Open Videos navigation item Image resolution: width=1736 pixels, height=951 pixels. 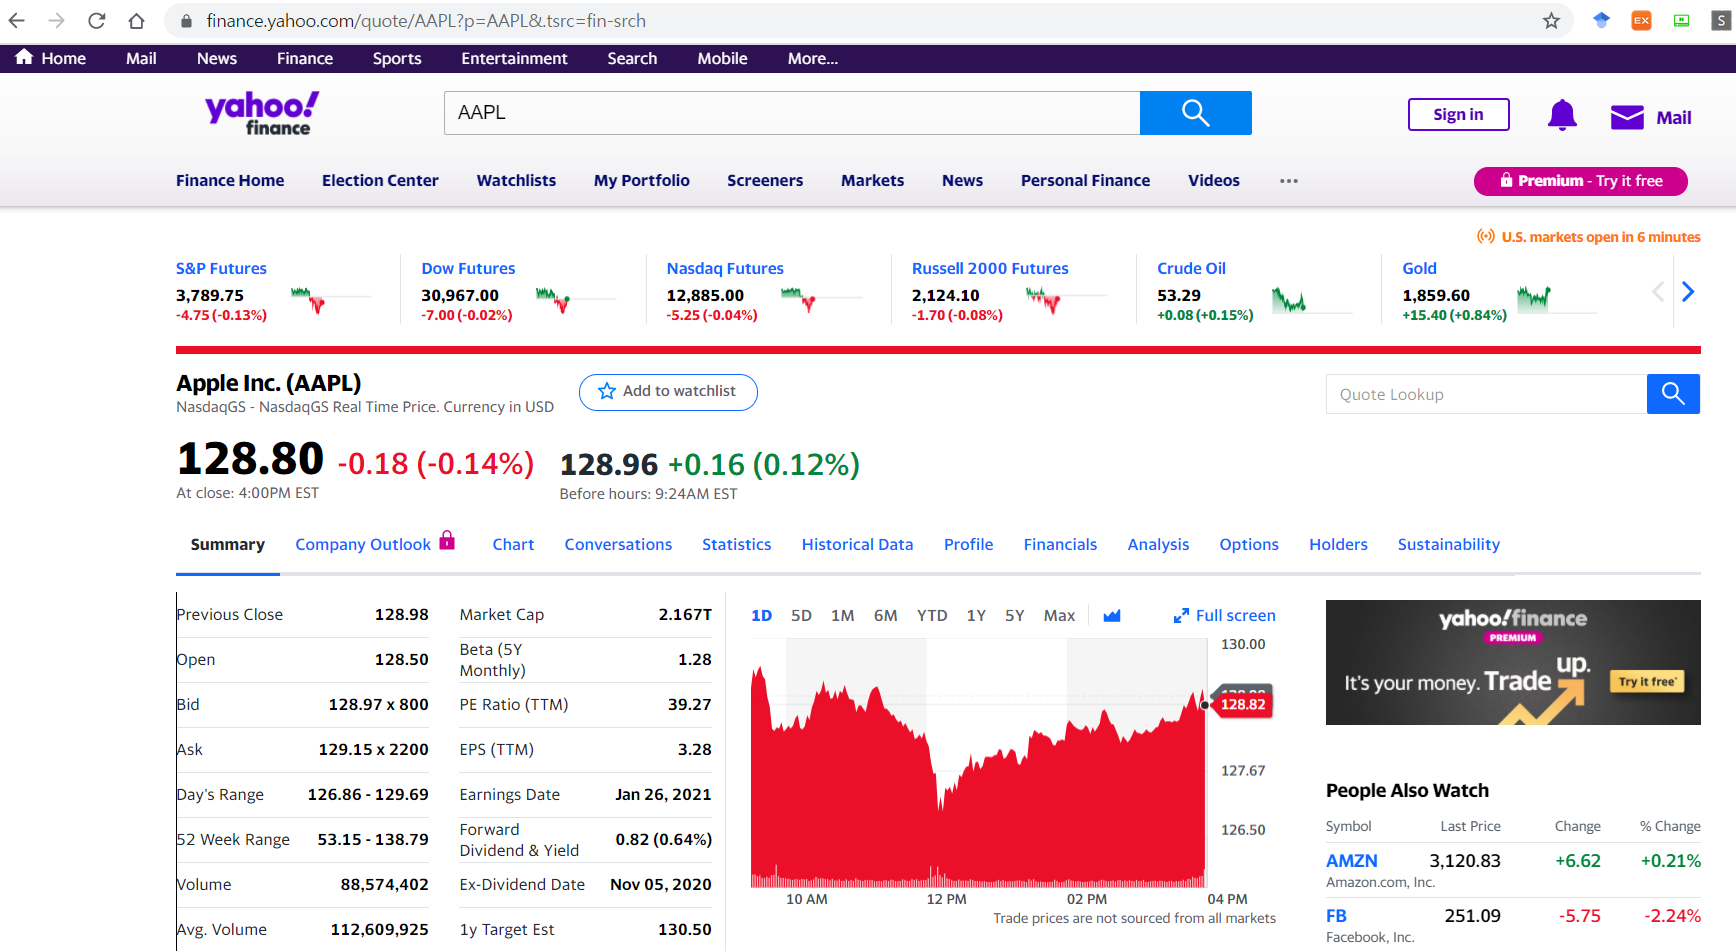tap(1213, 181)
